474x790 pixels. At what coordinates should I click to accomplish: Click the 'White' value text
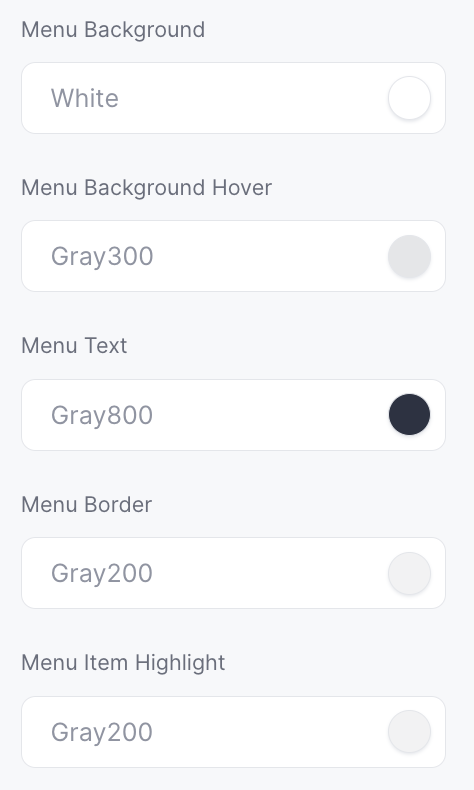(x=85, y=98)
